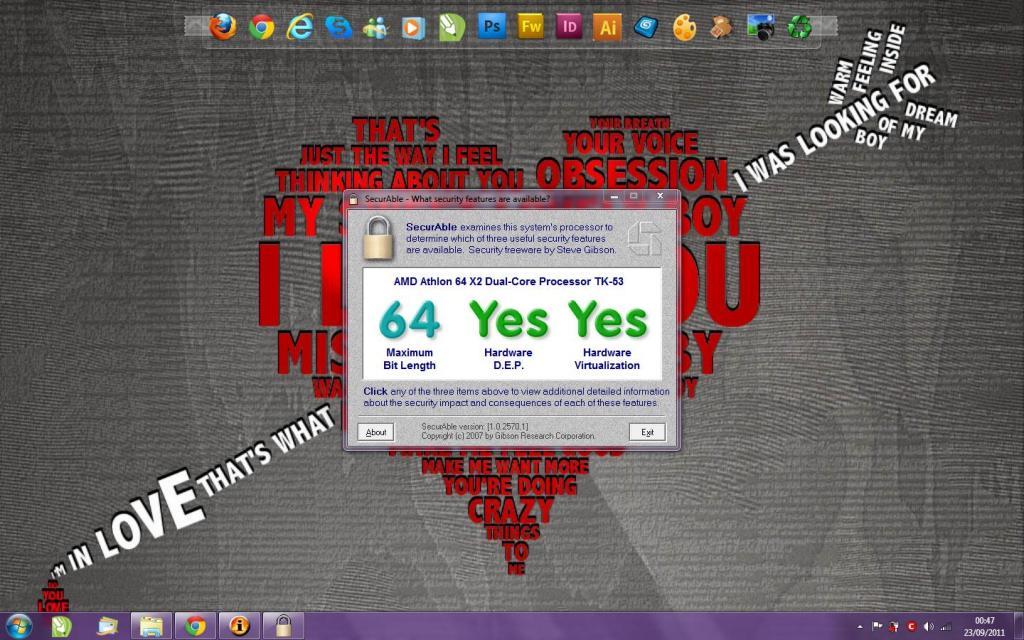Launch Photoshop from the dock
This screenshot has height=640, width=1024.
(x=492, y=26)
